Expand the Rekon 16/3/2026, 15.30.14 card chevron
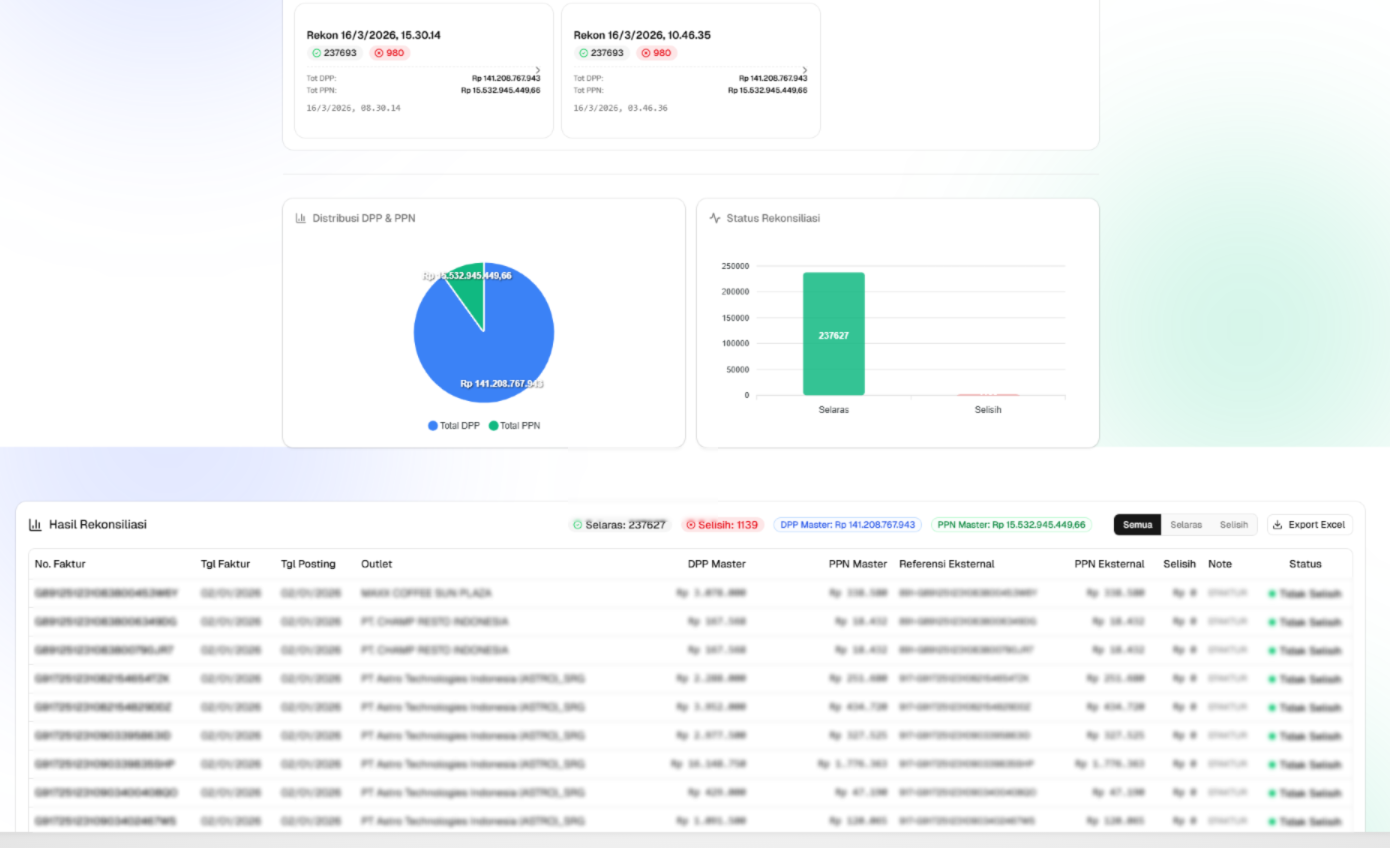 pos(537,69)
